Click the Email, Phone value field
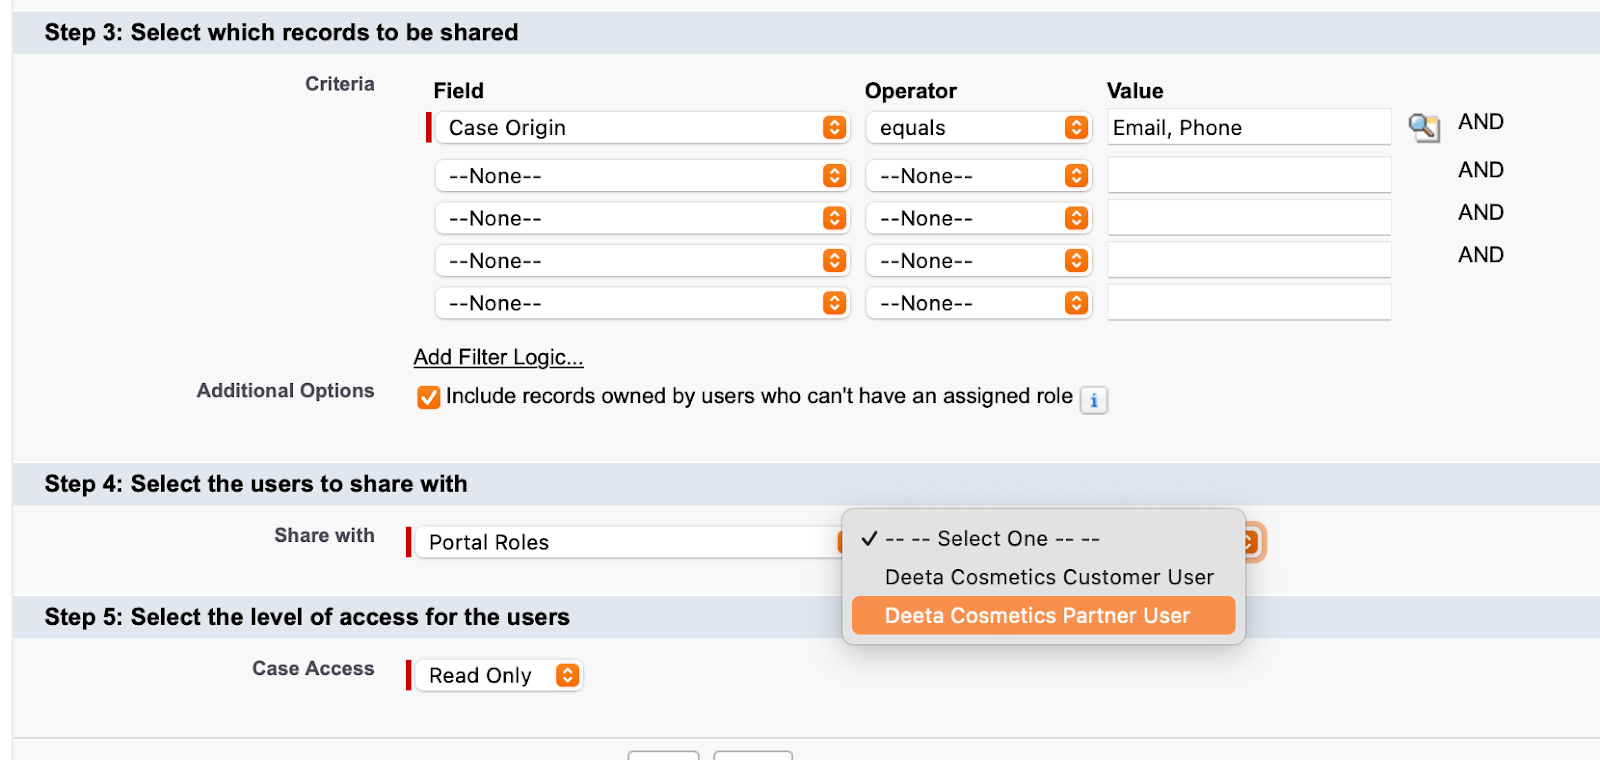The height and width of the screenshot is (760, 1600). [1249, 127]
